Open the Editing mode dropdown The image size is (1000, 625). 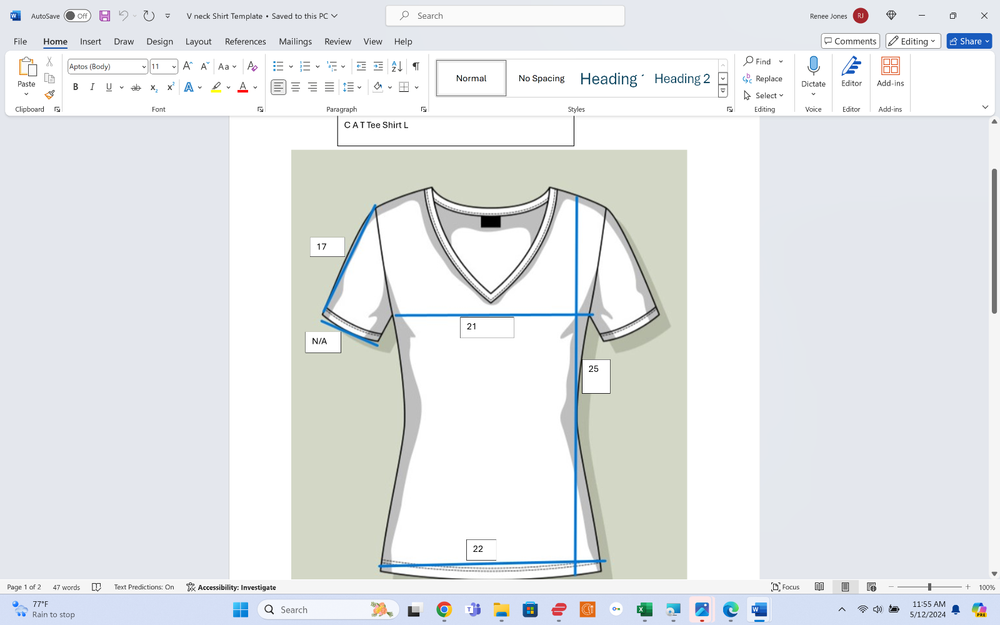(x=912, y=41)
